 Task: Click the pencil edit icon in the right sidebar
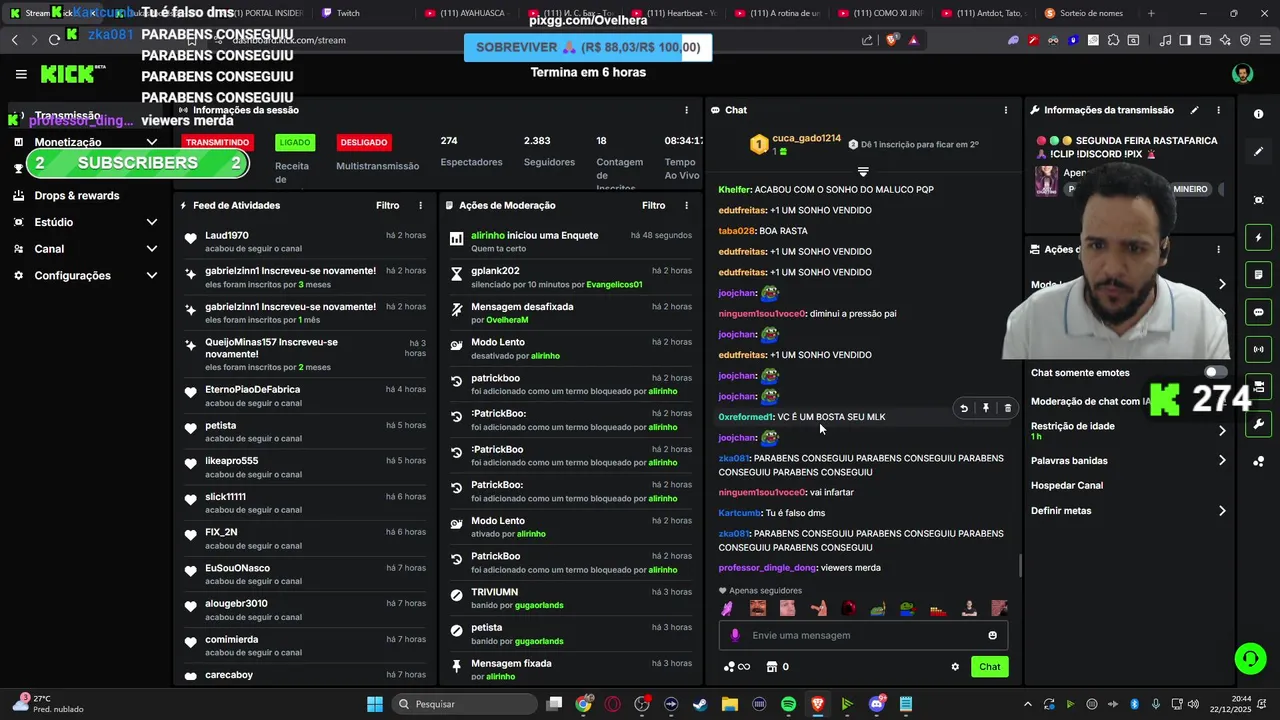[x=1258, y=152]
